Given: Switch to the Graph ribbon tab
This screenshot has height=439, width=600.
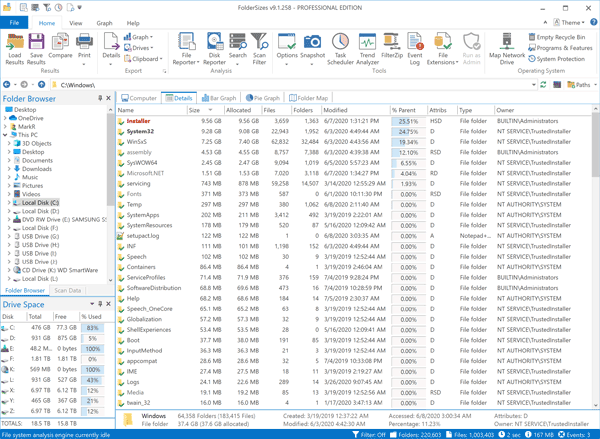Looking at the screenshot, I should (104, 23).
